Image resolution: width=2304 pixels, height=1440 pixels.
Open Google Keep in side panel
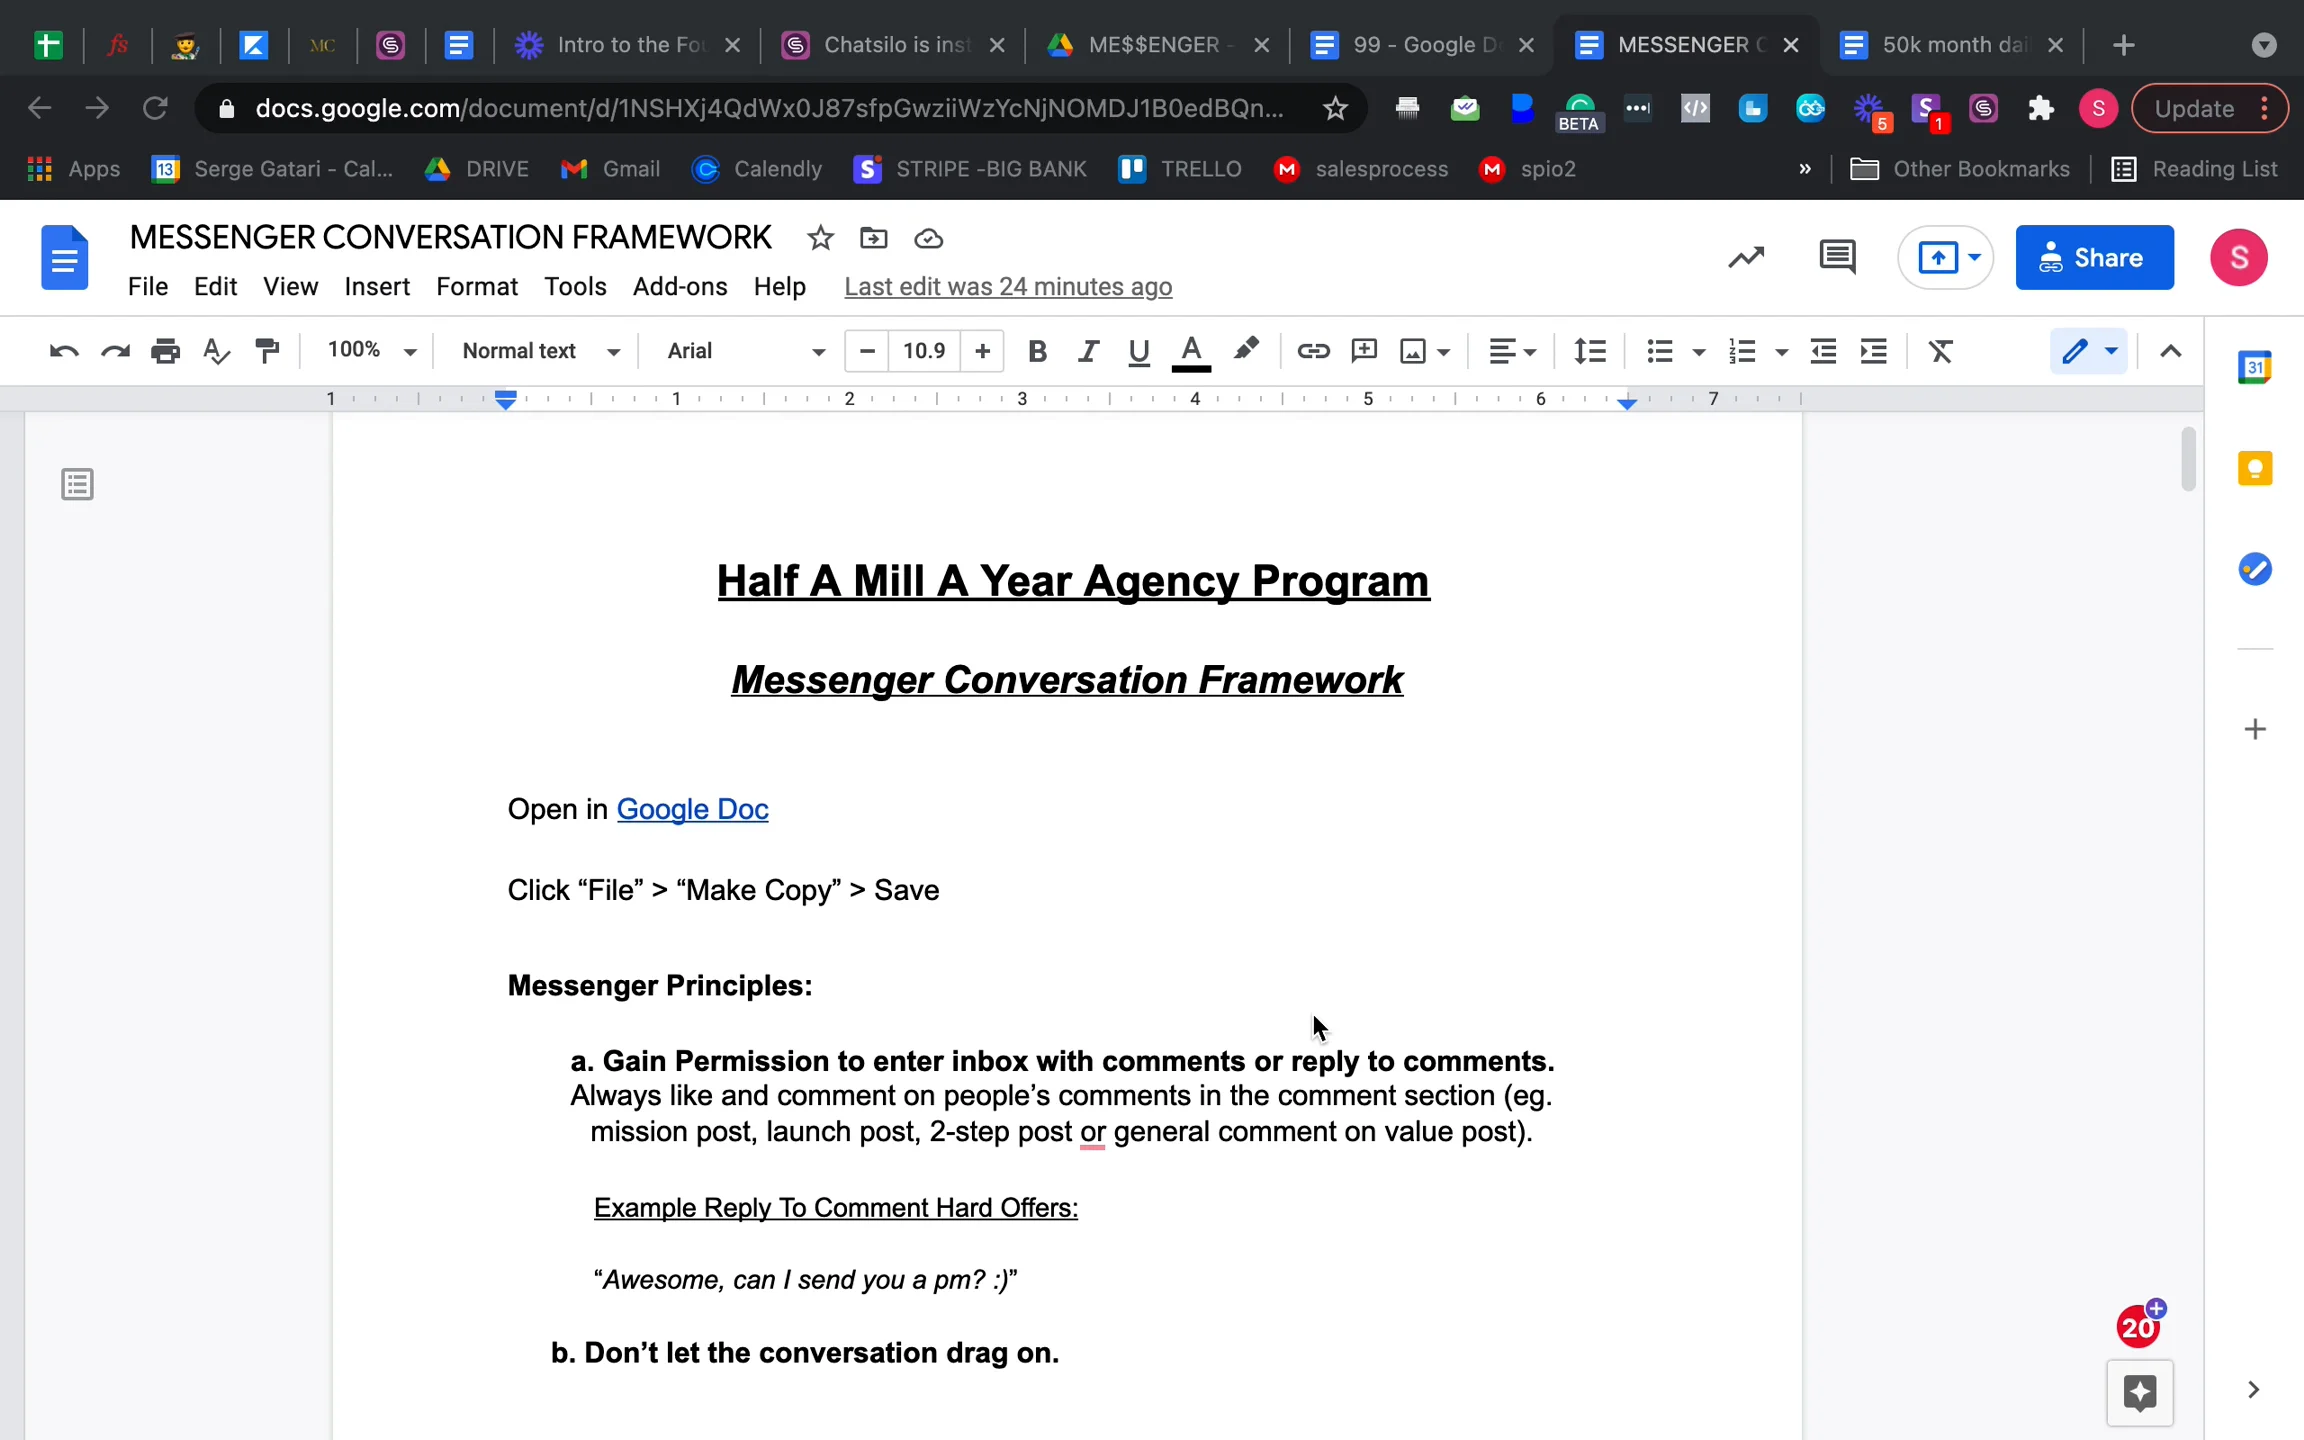tap(2254, 468)
